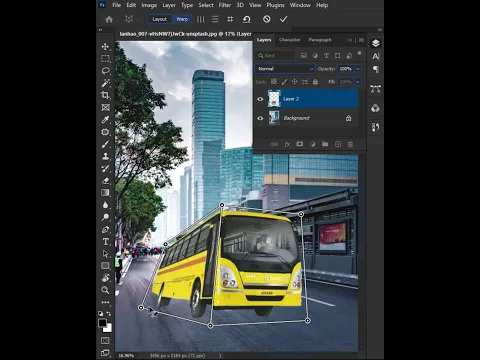Open the layer filter Kind dropdown
Screen dimensions: 480x360
tap(276, 56)
